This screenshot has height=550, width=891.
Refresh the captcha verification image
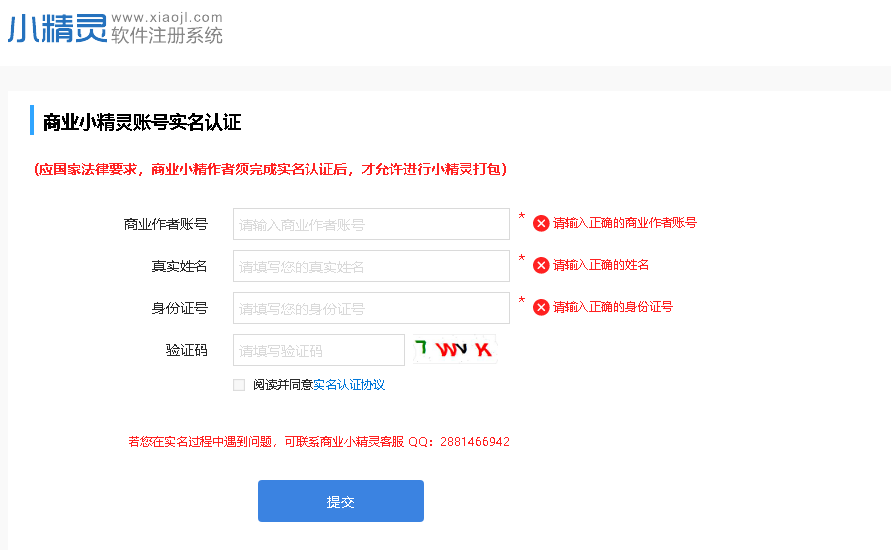[454, 349]
